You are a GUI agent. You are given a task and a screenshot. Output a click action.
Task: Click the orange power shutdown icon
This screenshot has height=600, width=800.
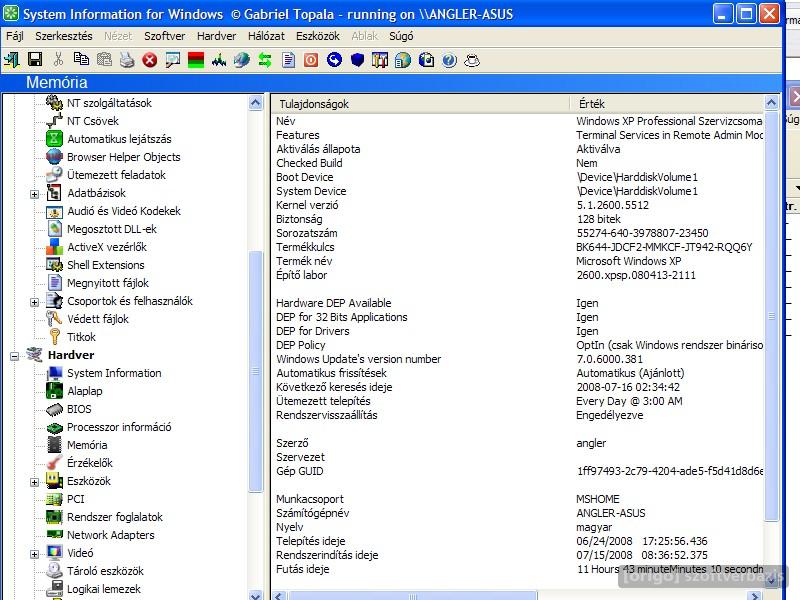(311, 60)
